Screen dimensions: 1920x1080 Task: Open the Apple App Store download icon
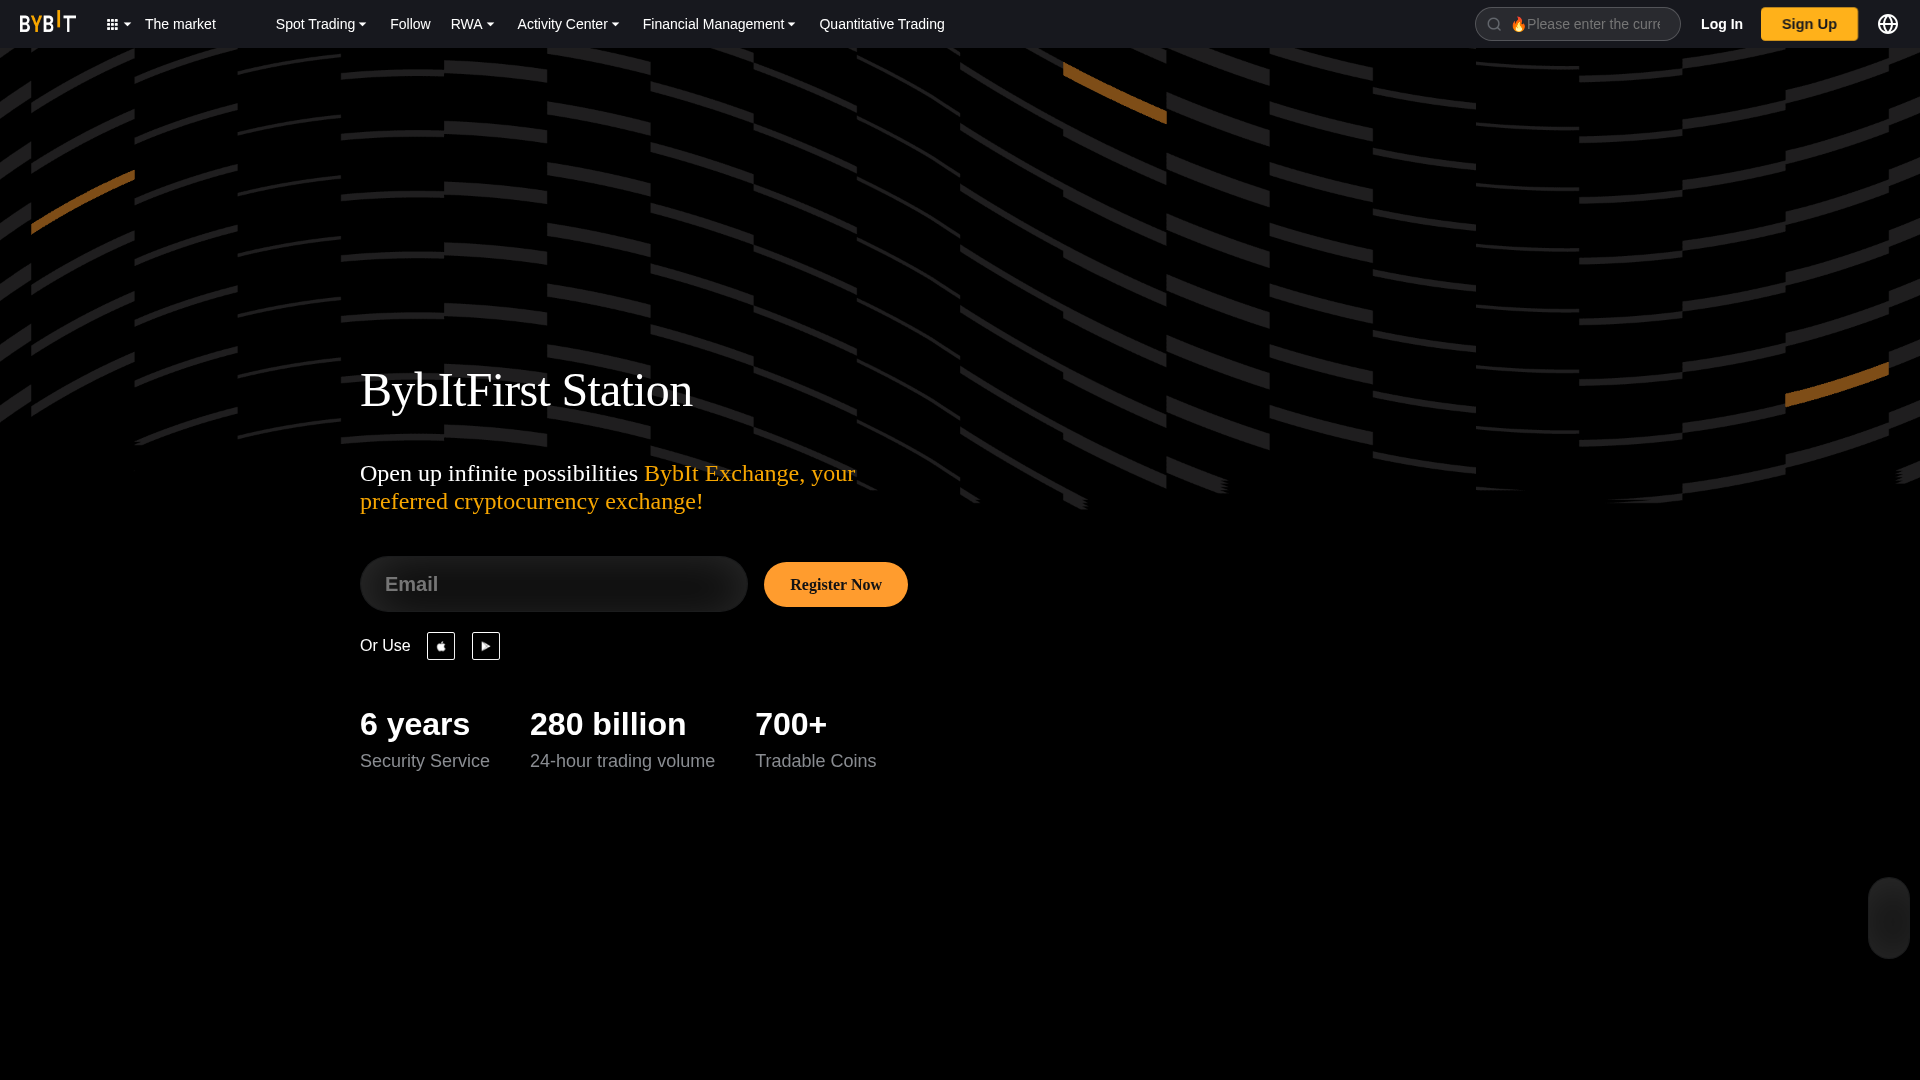coord(441,646)
